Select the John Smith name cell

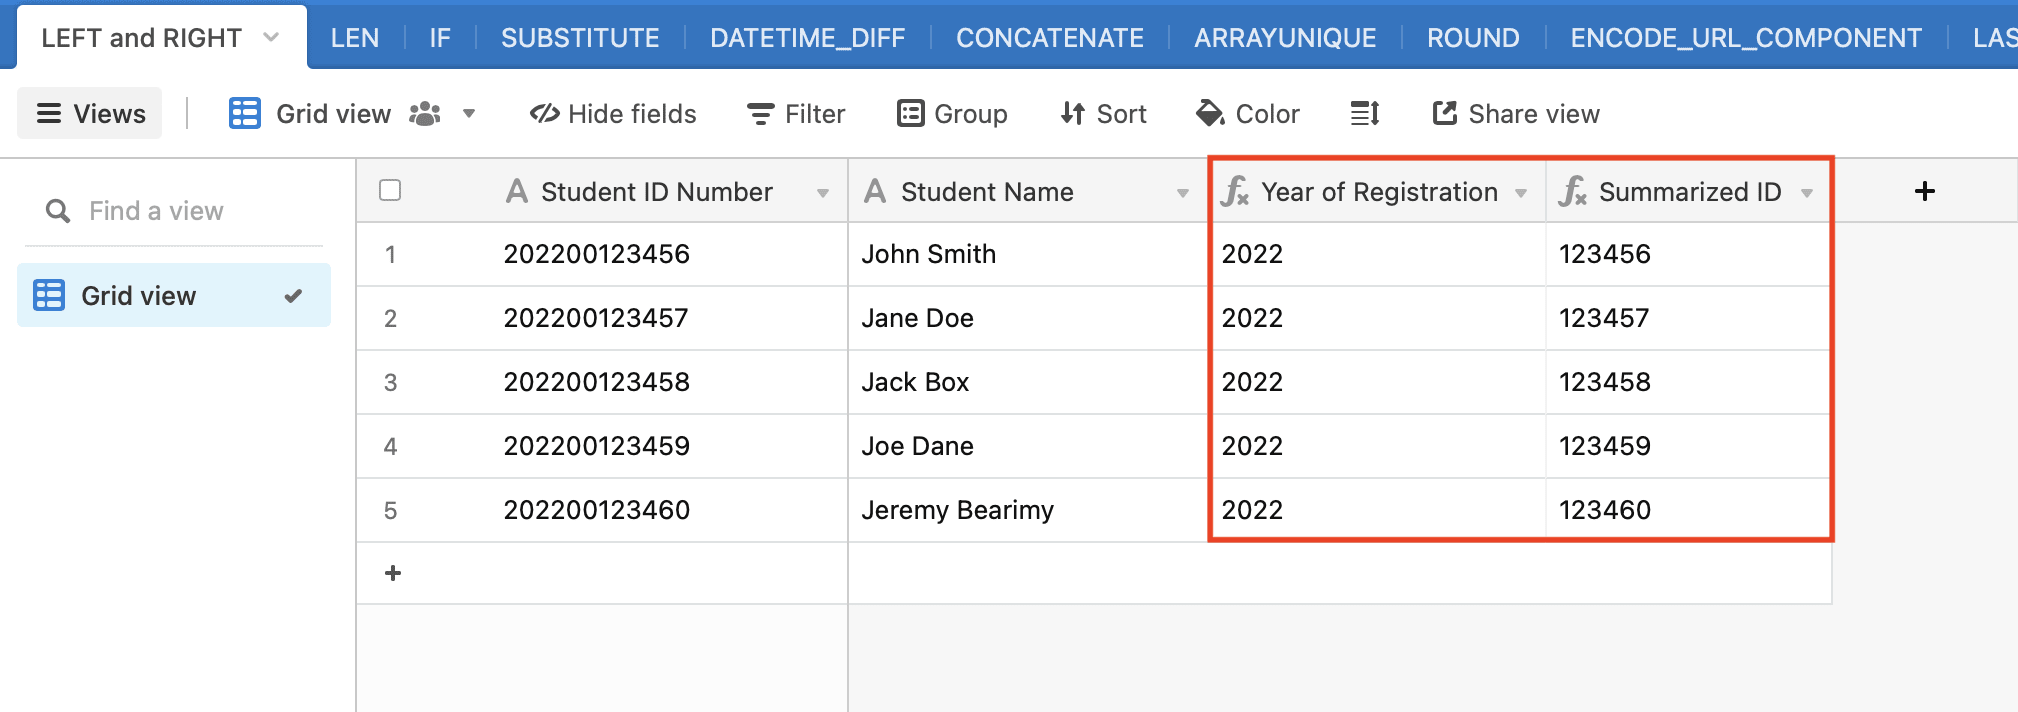1027,254
